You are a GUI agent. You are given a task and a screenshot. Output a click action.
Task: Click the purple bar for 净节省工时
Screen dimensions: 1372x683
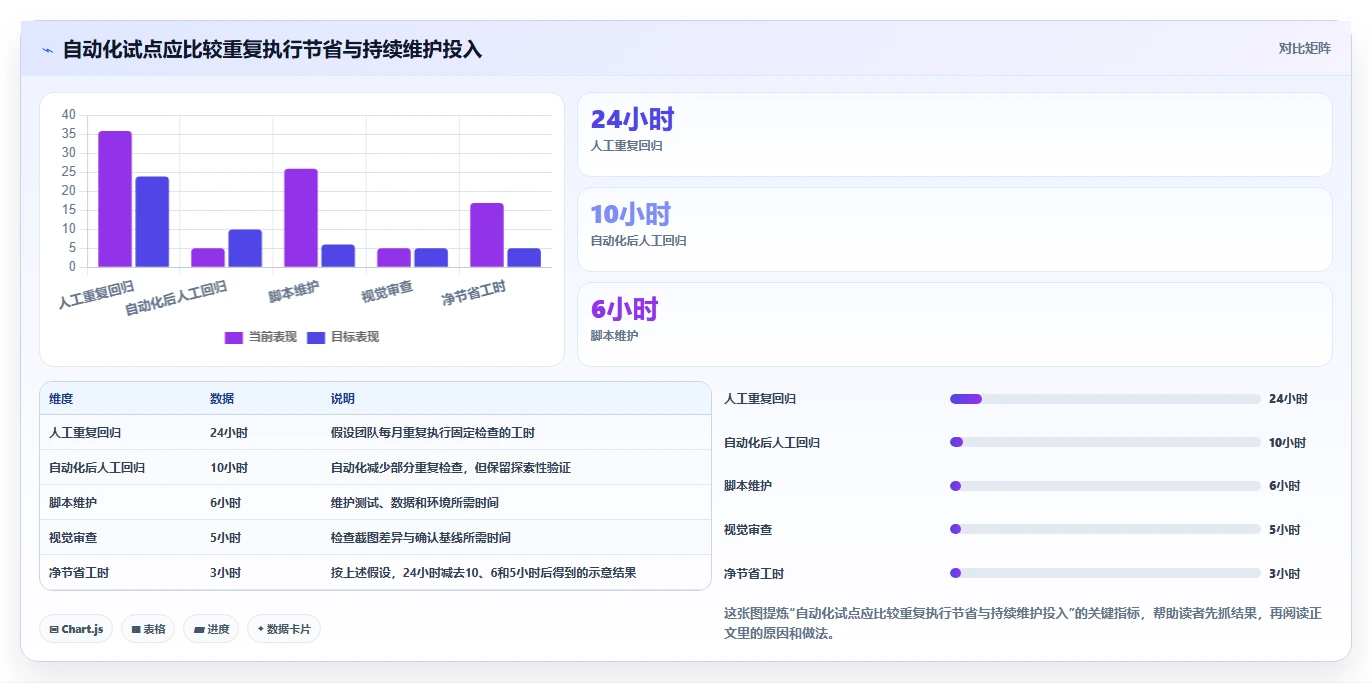coord(487,235)
